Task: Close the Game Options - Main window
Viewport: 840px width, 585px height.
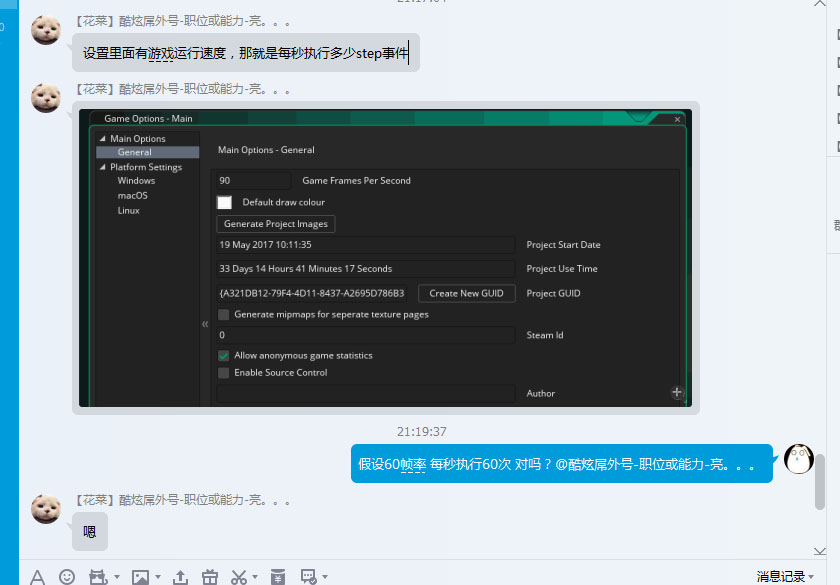Action: (677, 119)
